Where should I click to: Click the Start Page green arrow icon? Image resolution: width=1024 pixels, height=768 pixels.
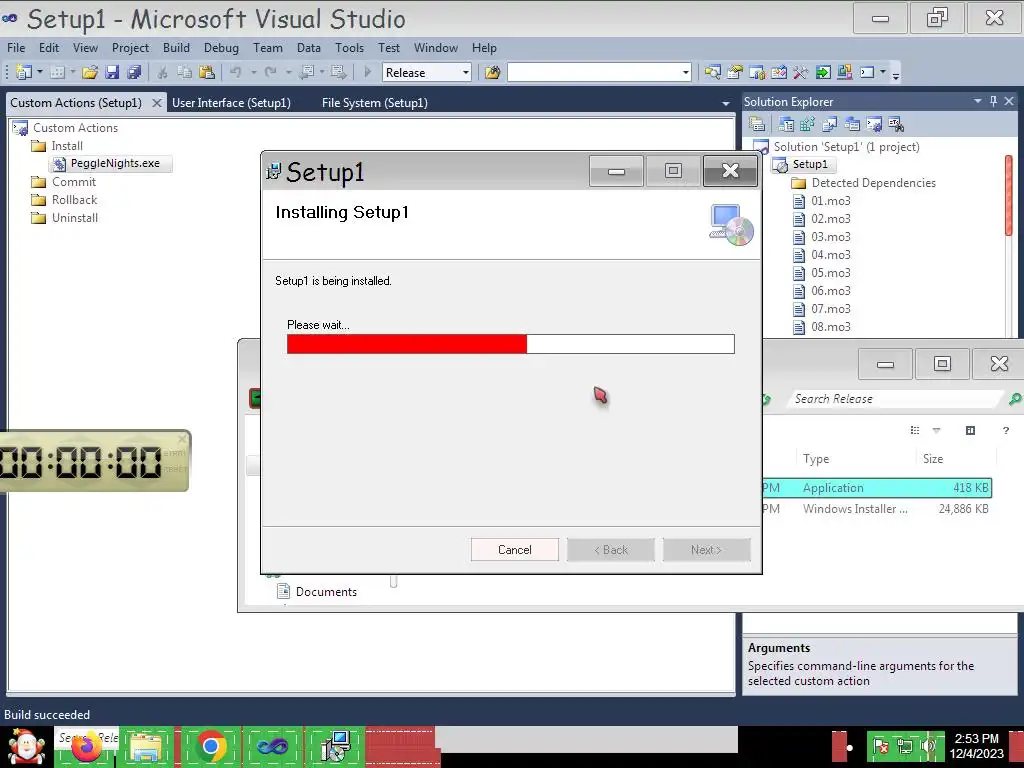pyautogui.click(x=823, y=72)
